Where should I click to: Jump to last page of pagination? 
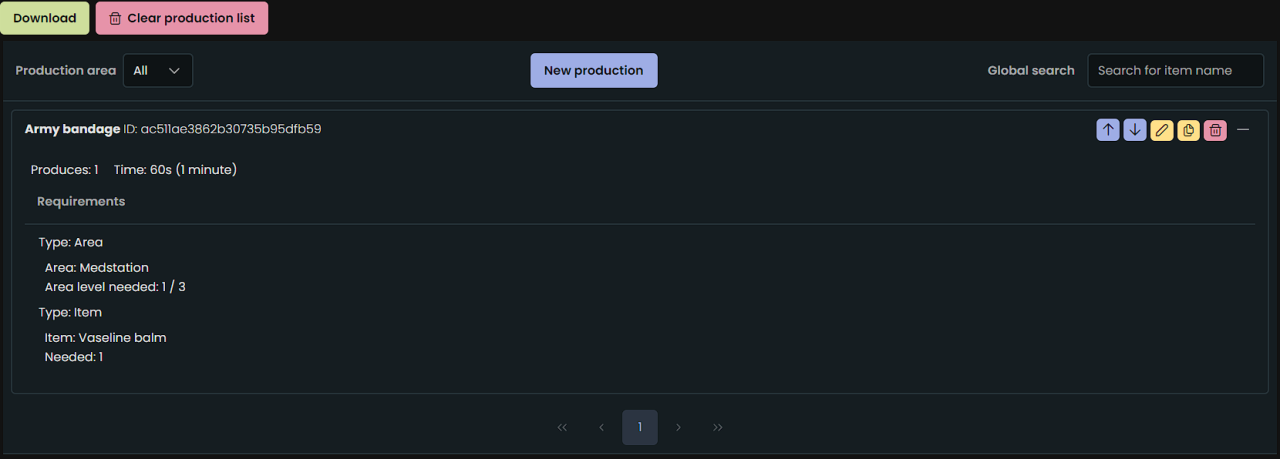[x=718, y=427]
